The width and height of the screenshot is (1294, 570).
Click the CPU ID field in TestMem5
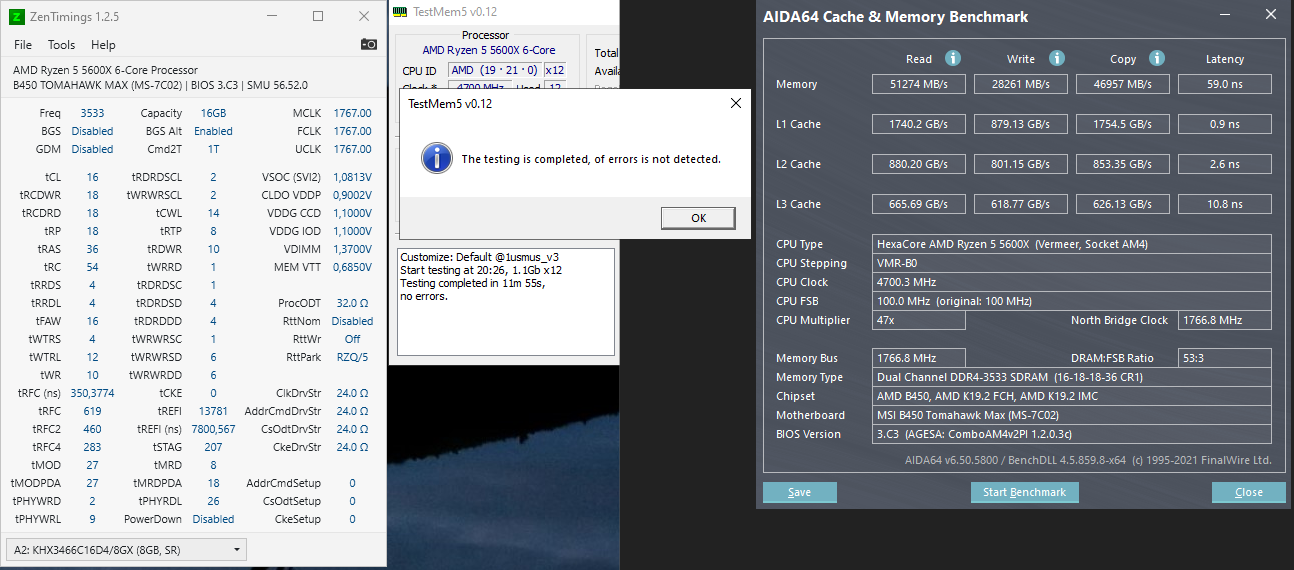[x=494, y=70]
